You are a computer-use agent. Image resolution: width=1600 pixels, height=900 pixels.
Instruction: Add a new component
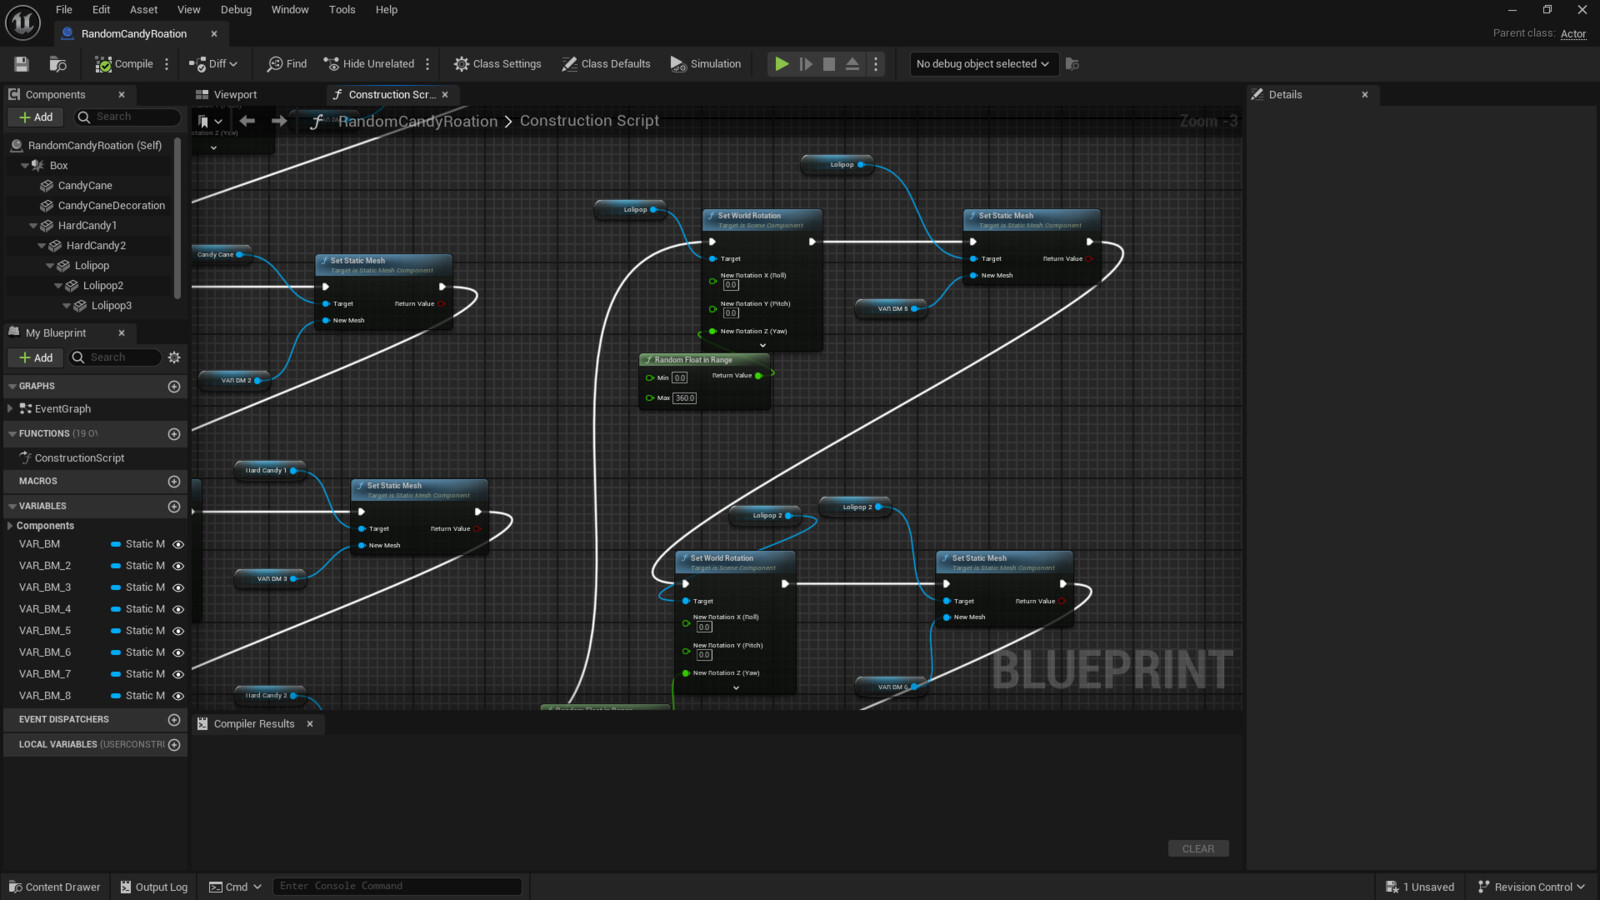pyautogui.click(x=36, y=117)
